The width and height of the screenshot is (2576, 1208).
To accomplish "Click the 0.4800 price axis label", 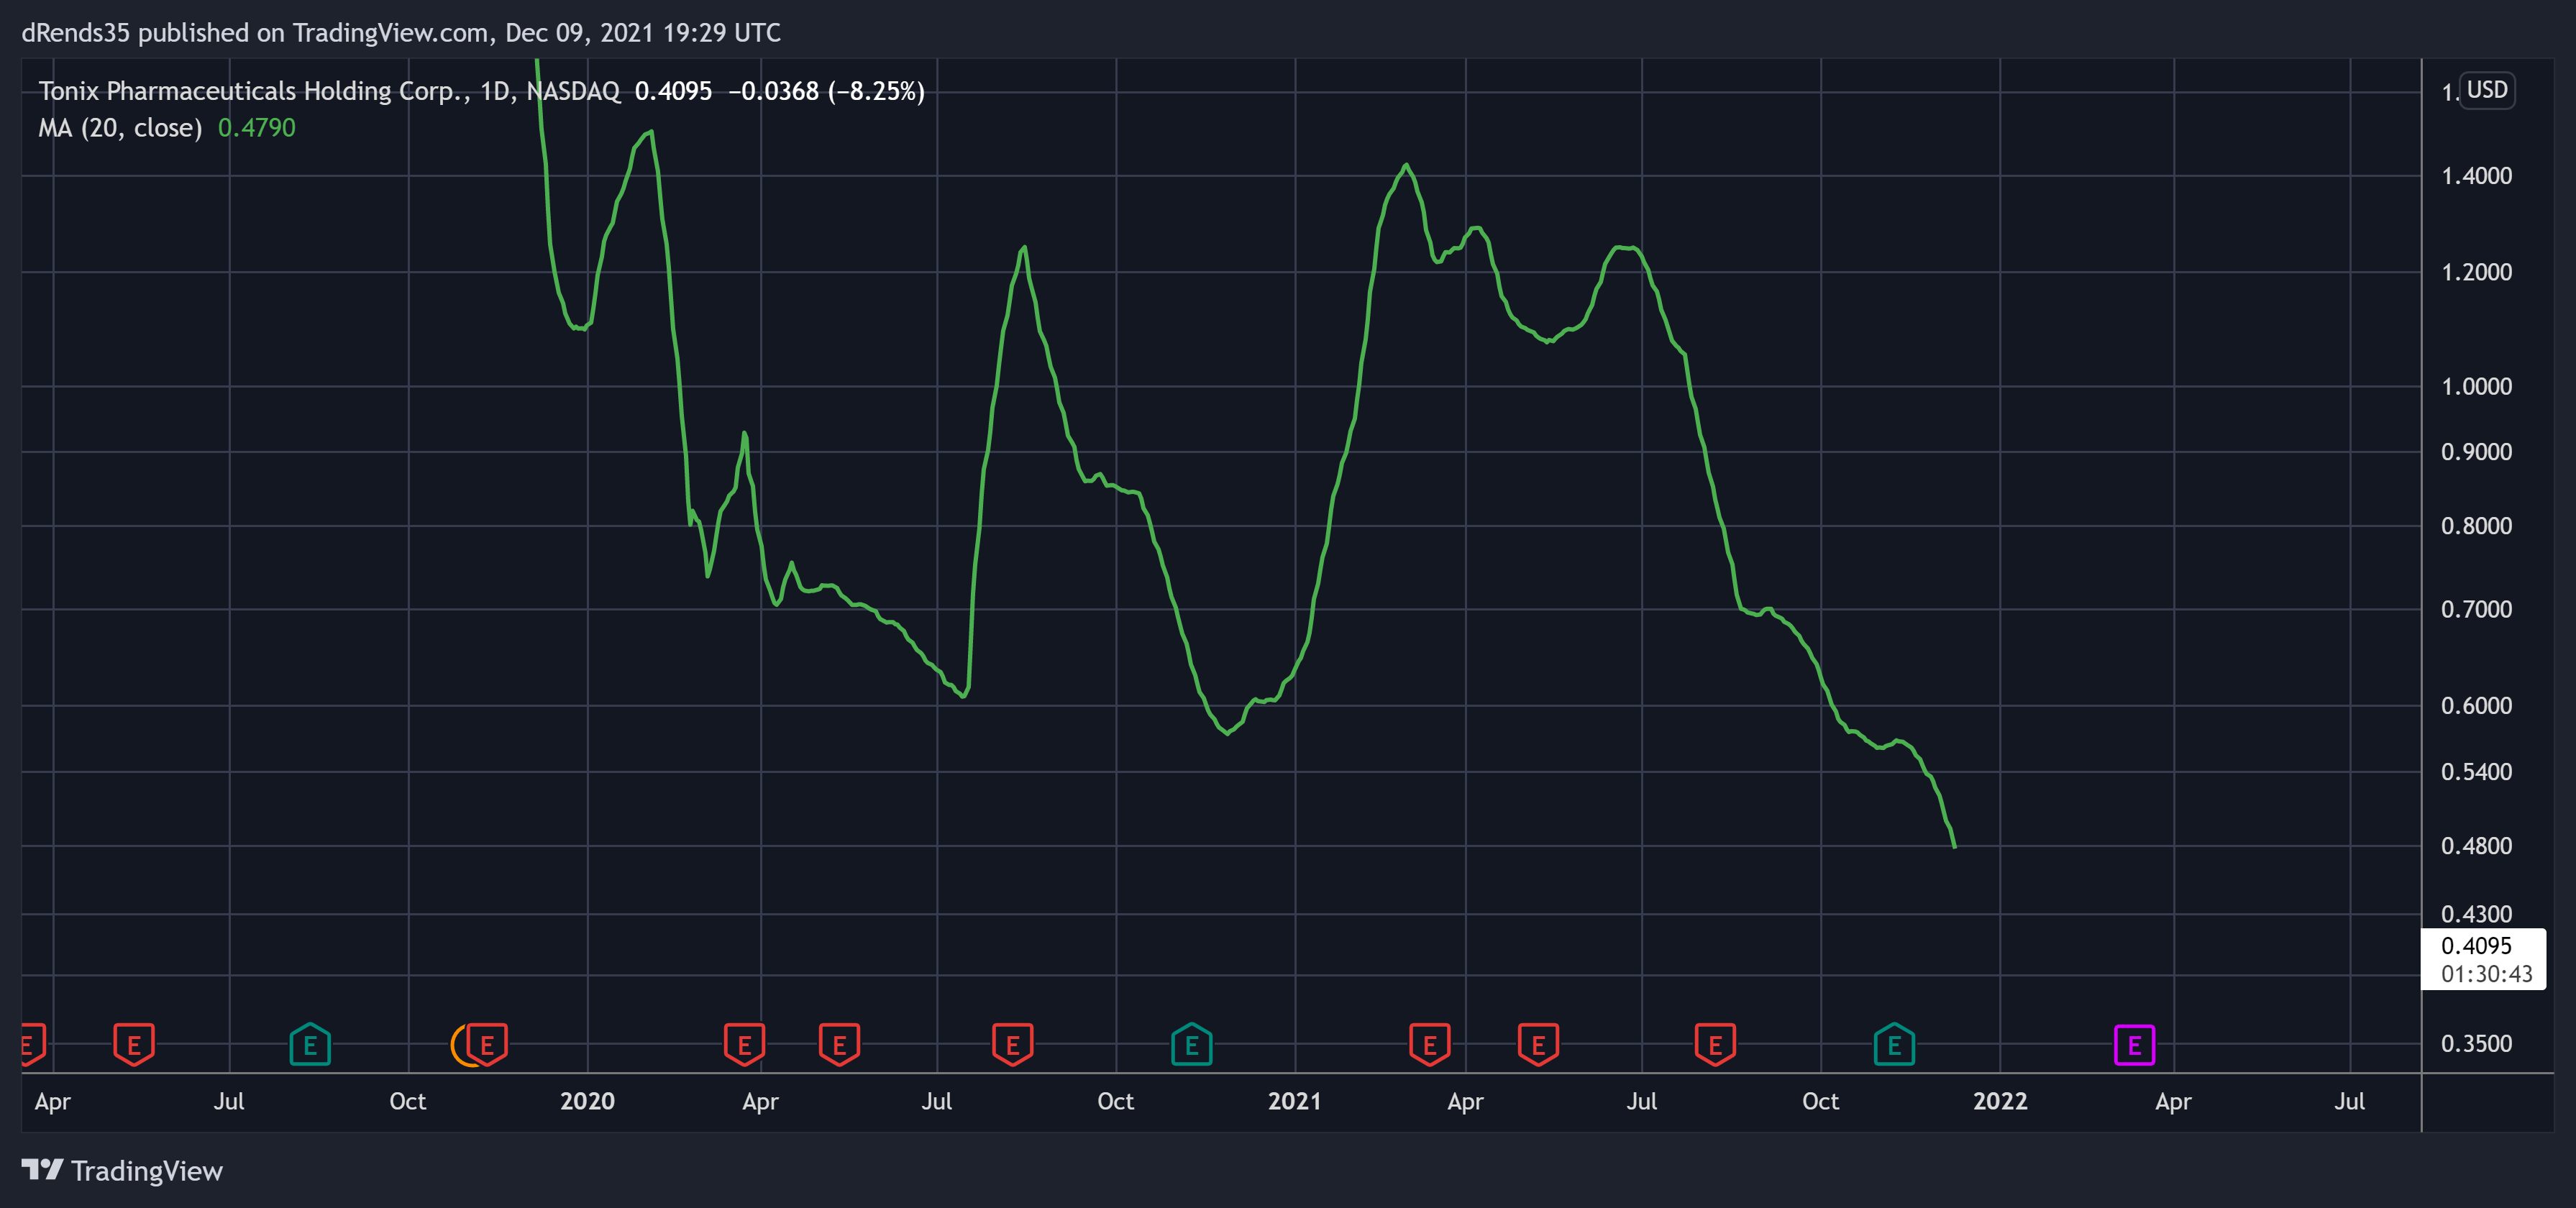I will [2476, 846].
